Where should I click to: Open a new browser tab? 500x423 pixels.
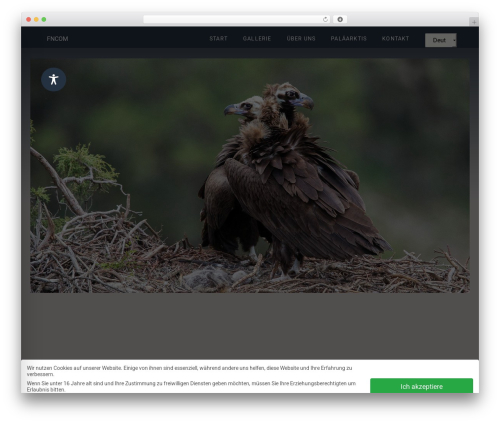point(474,22)
